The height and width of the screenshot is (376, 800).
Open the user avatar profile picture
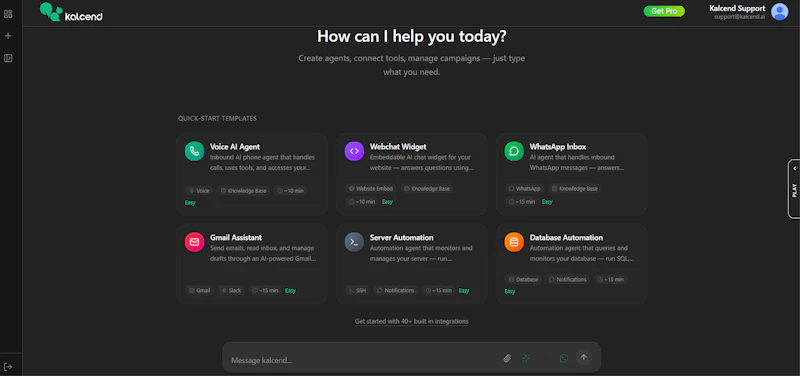[x=780, y=11]
